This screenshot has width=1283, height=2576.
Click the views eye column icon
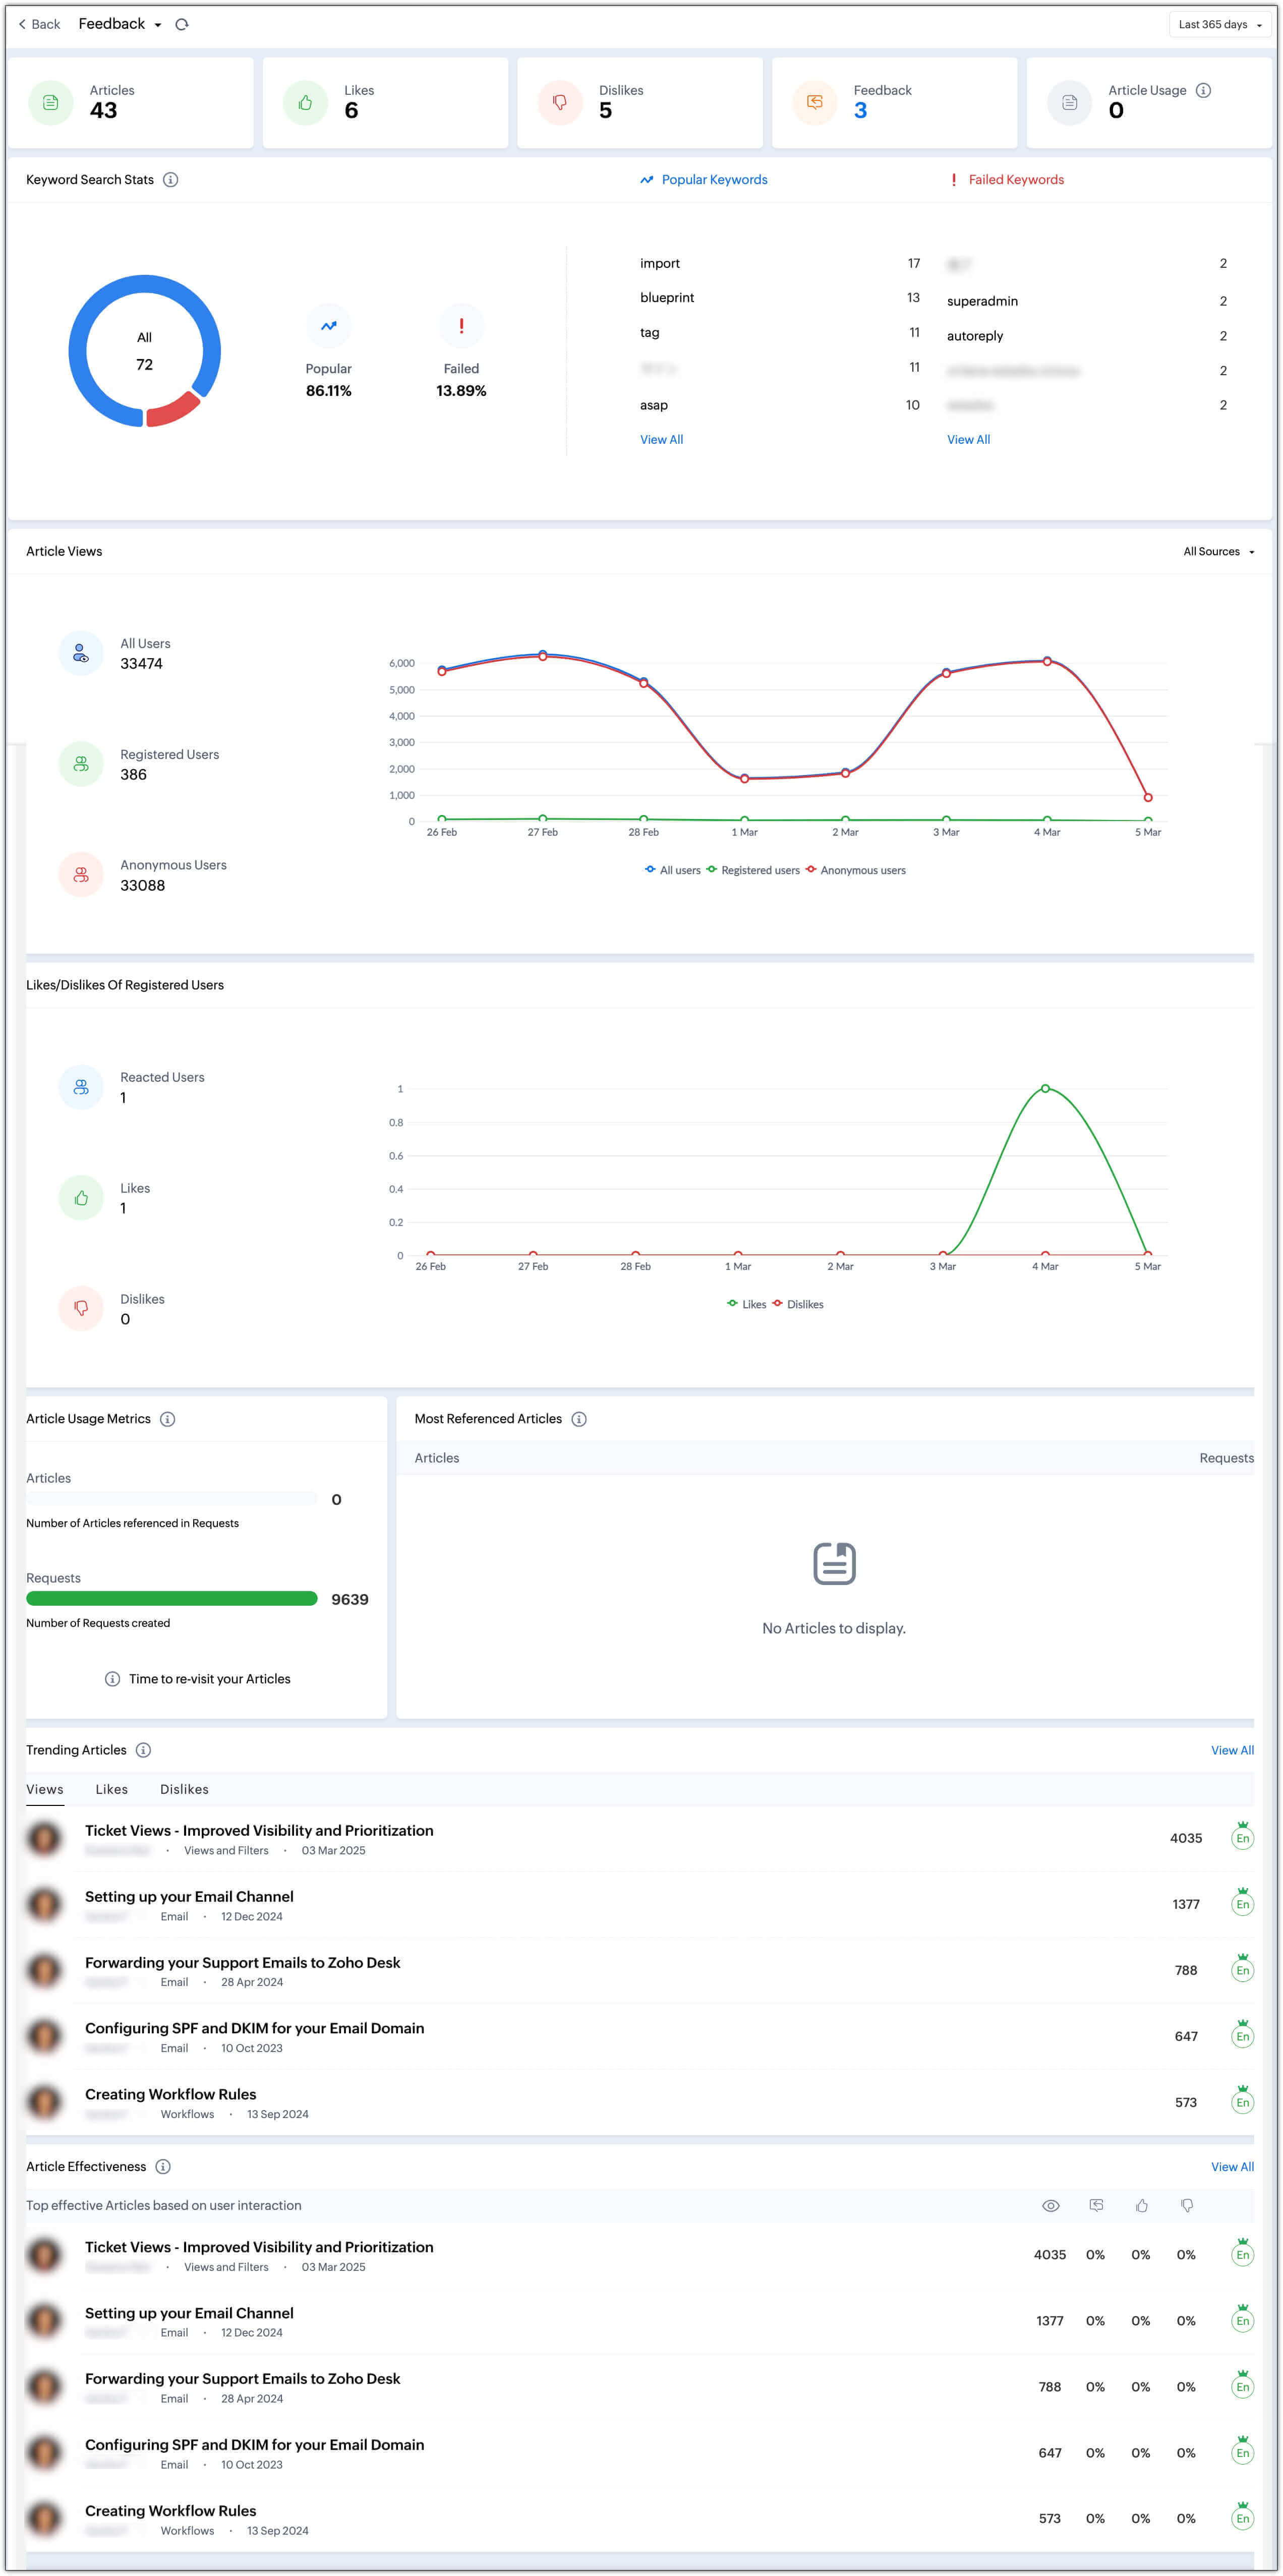[1050, 2205]
